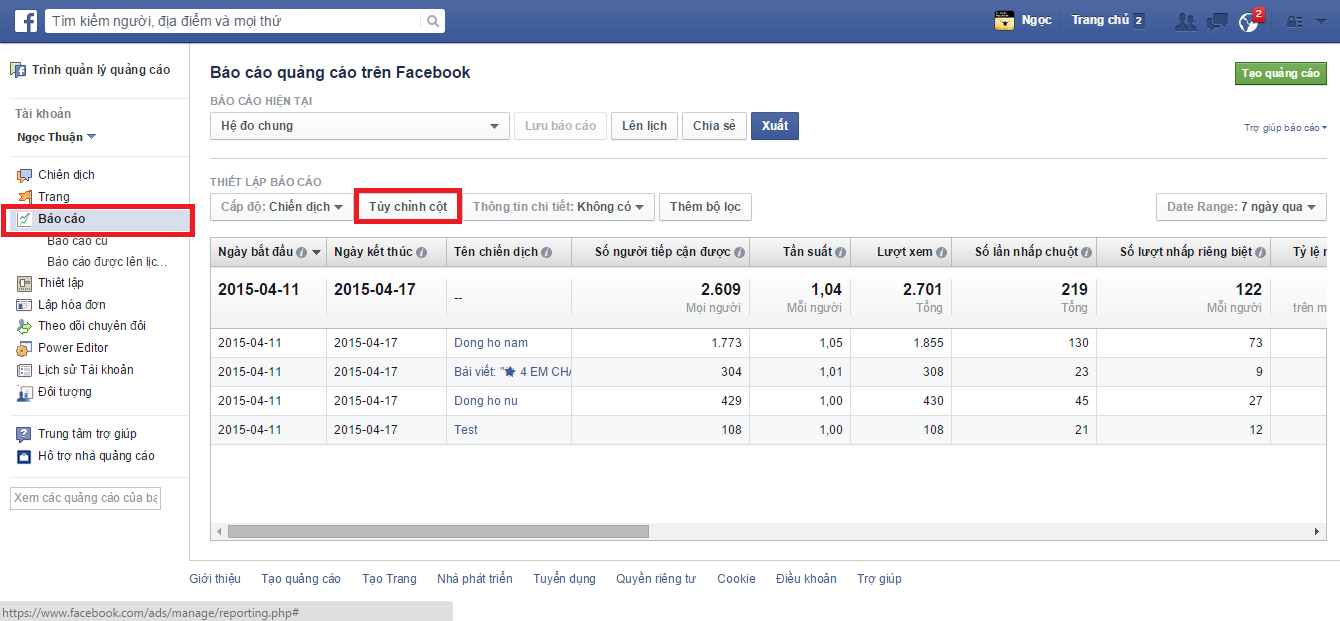Click the Thiết lập sidebar icon

25,283
